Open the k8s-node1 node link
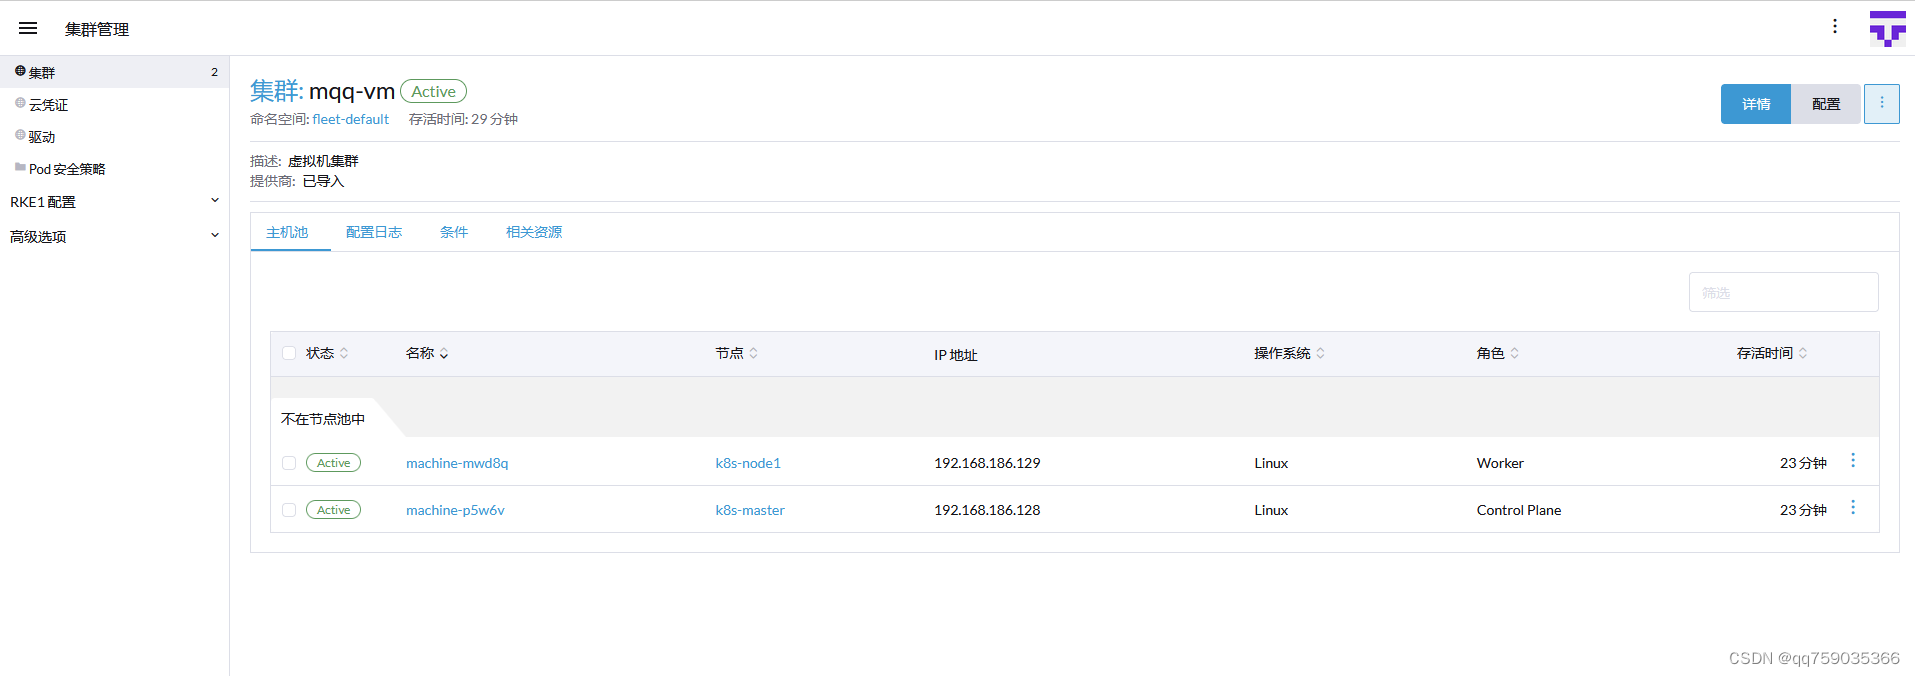The height and width of the screenshot is (676, 1915). [748, 463]
